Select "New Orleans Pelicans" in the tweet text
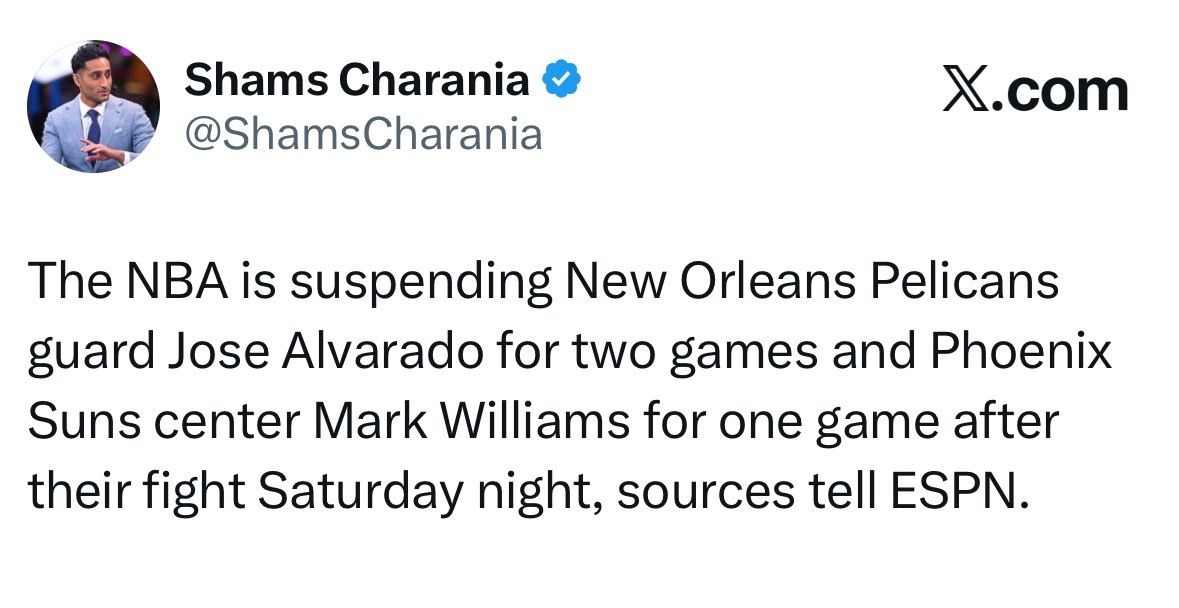 point(810,283)
